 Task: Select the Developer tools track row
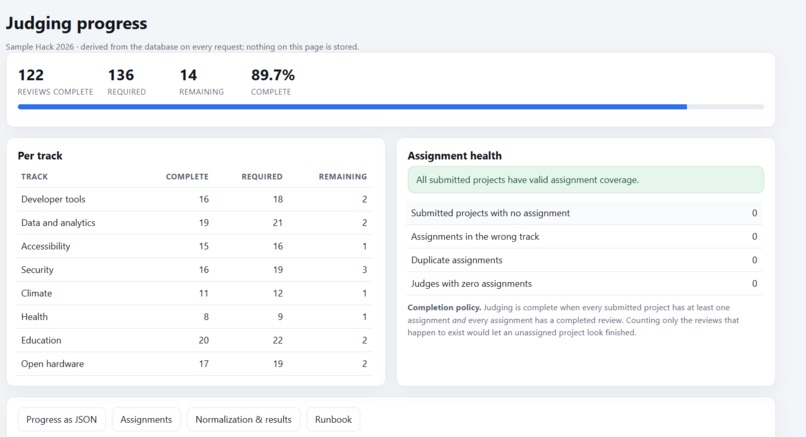pos(194,199)
